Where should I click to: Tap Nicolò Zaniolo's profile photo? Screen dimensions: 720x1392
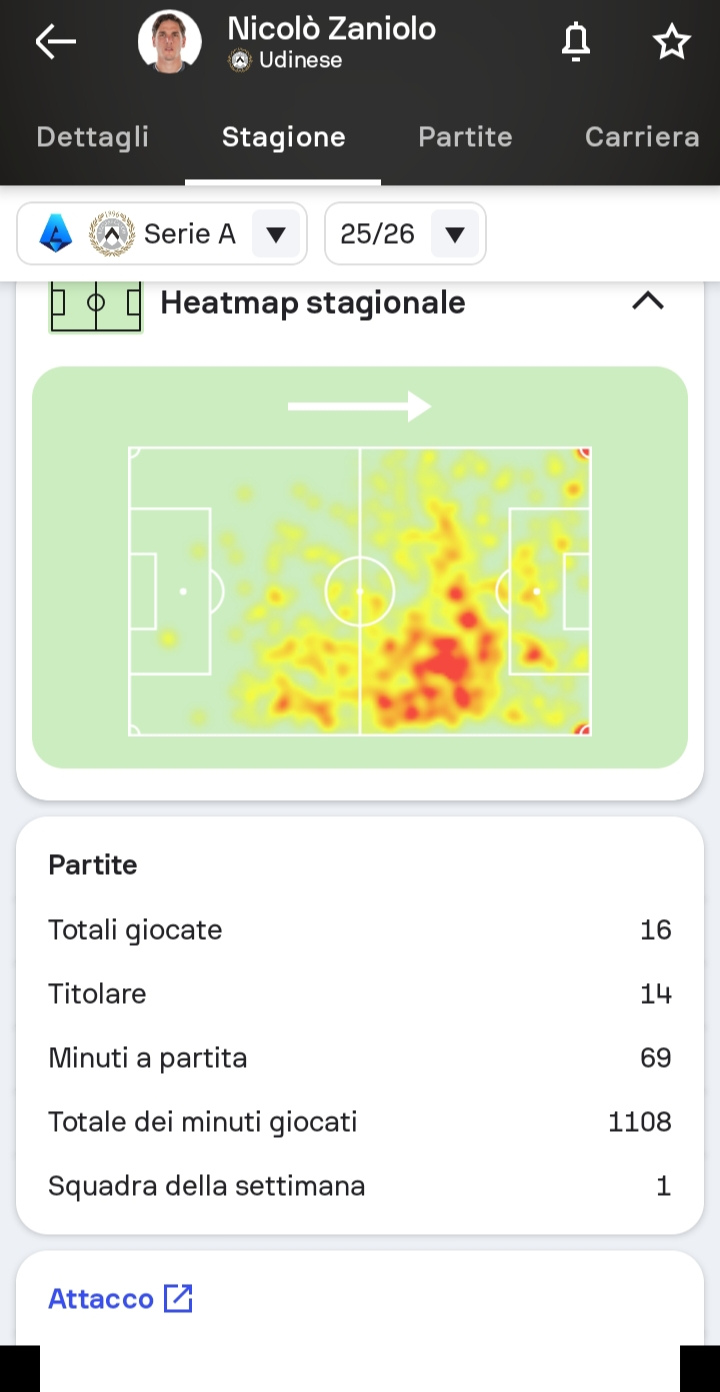pyautogui.click(x=169, y=41)
